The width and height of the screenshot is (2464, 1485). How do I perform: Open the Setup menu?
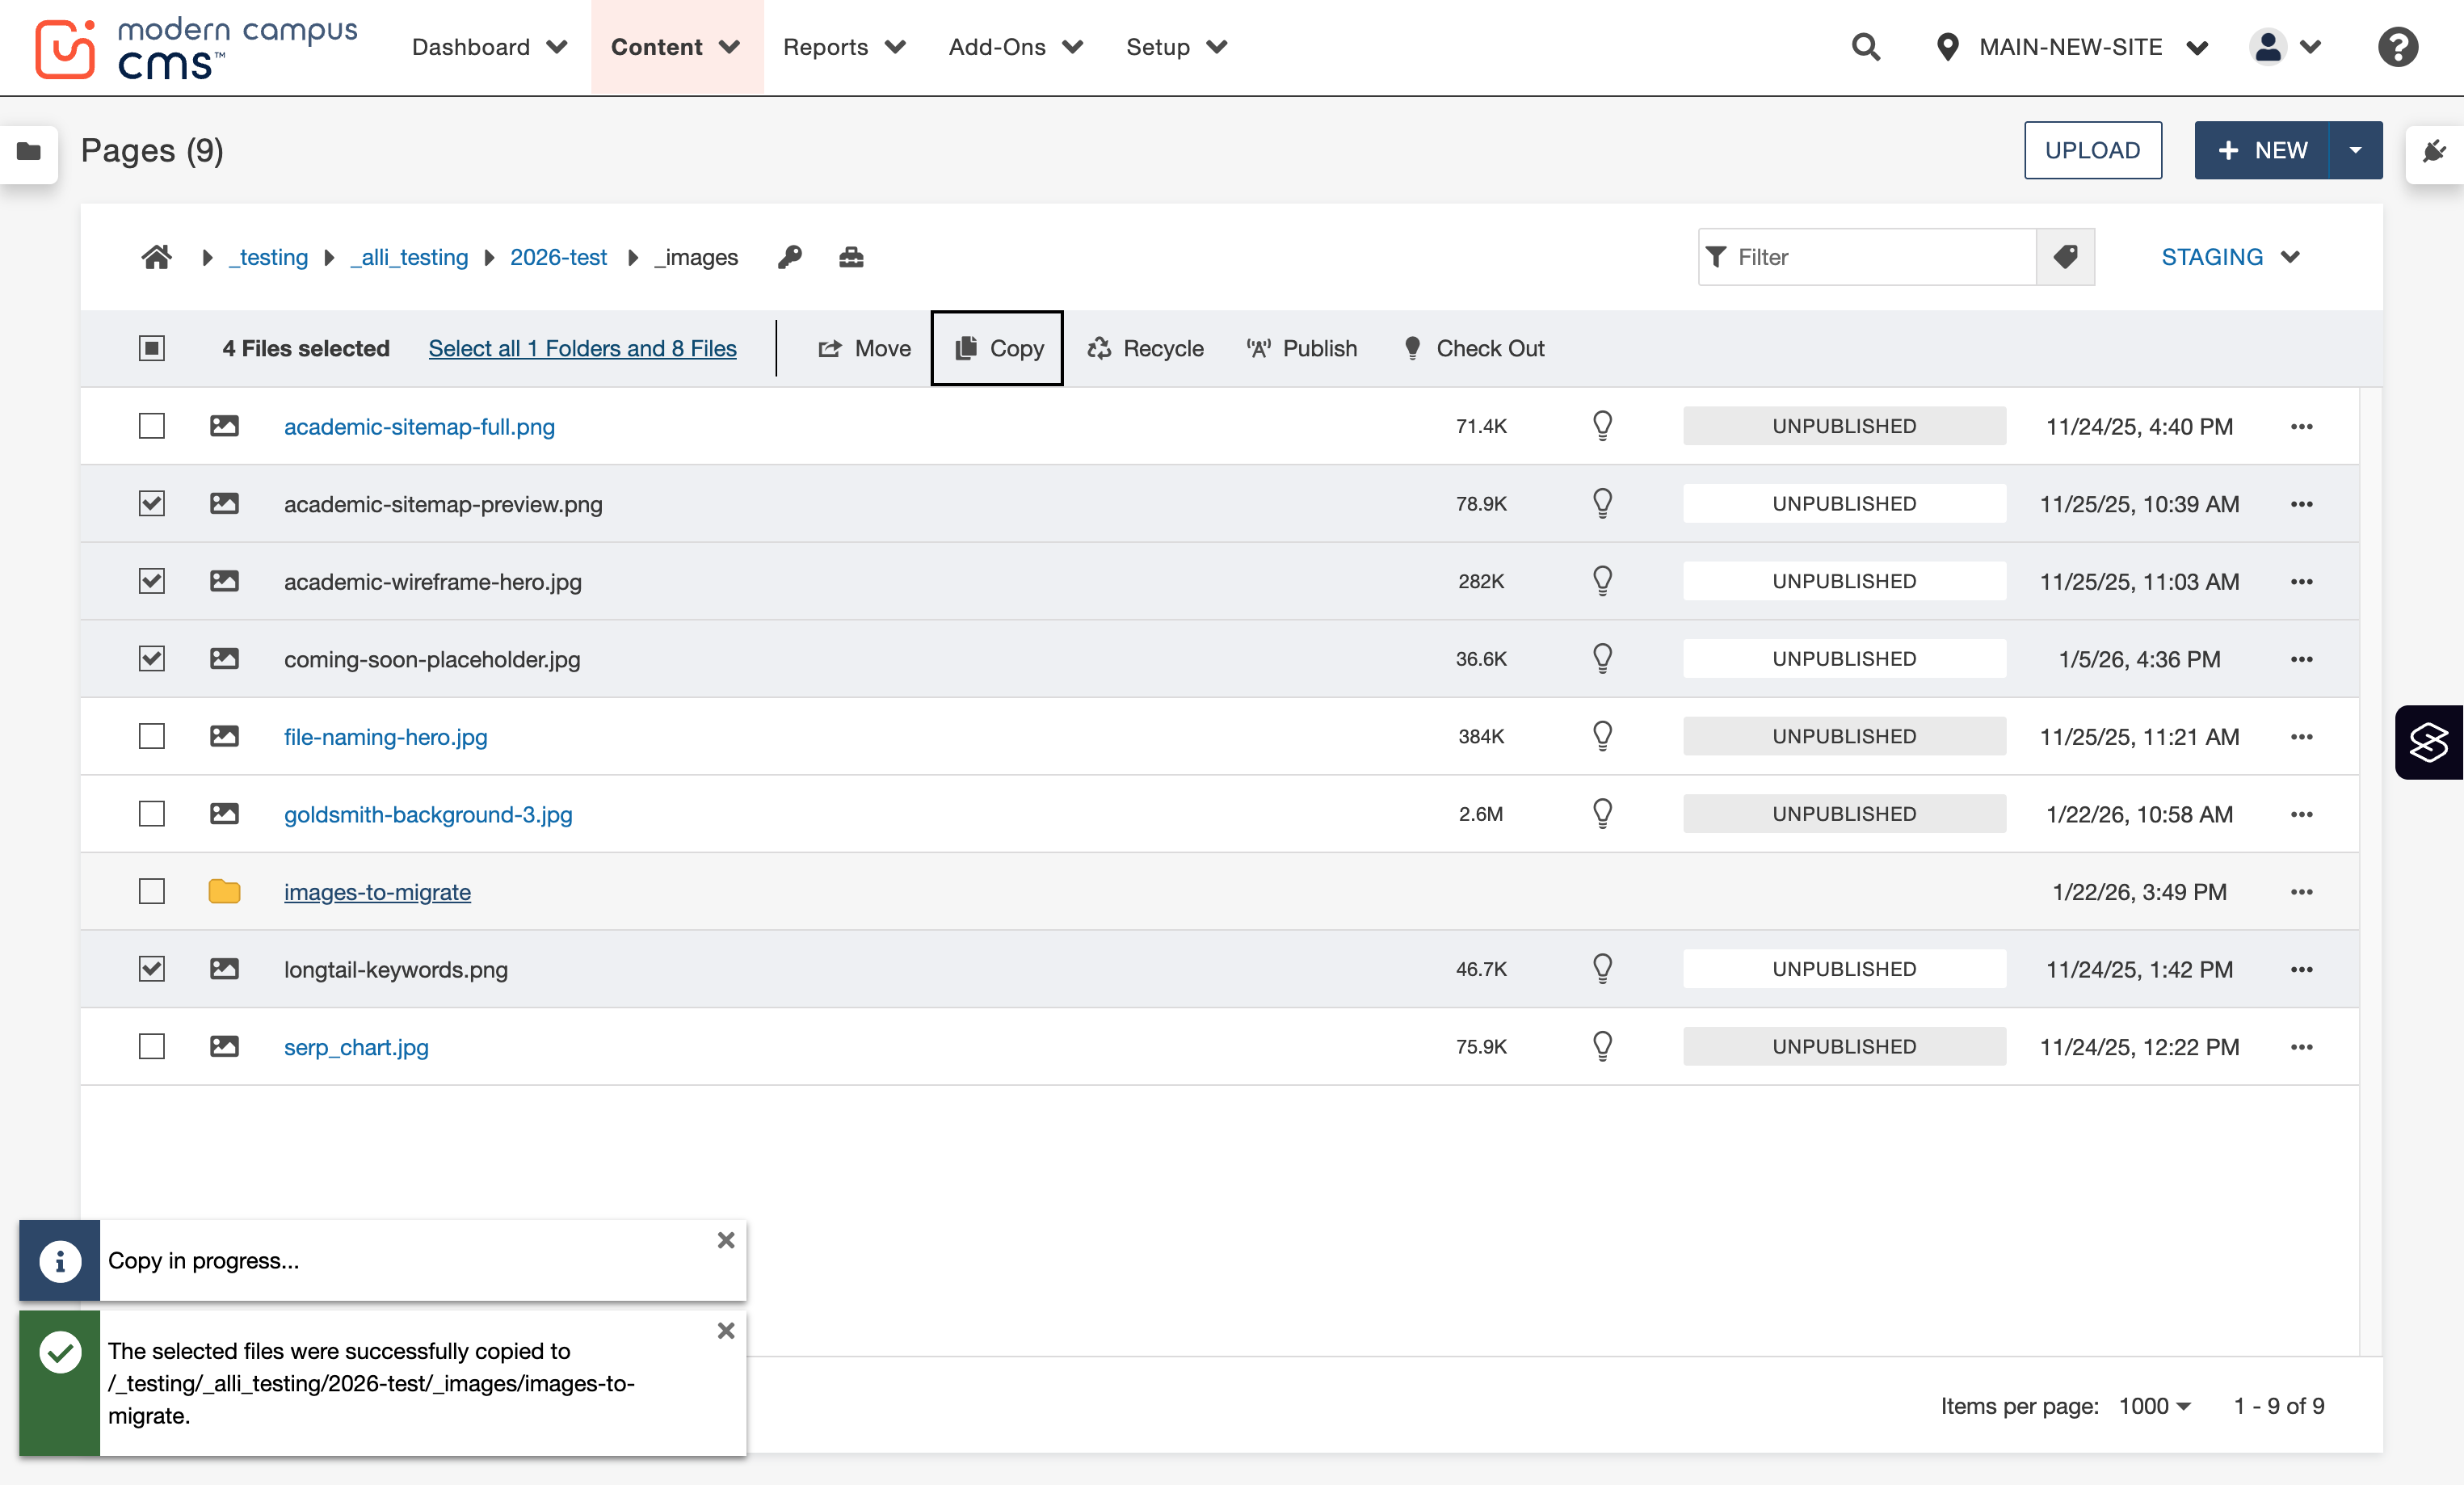coord(1176,47)
